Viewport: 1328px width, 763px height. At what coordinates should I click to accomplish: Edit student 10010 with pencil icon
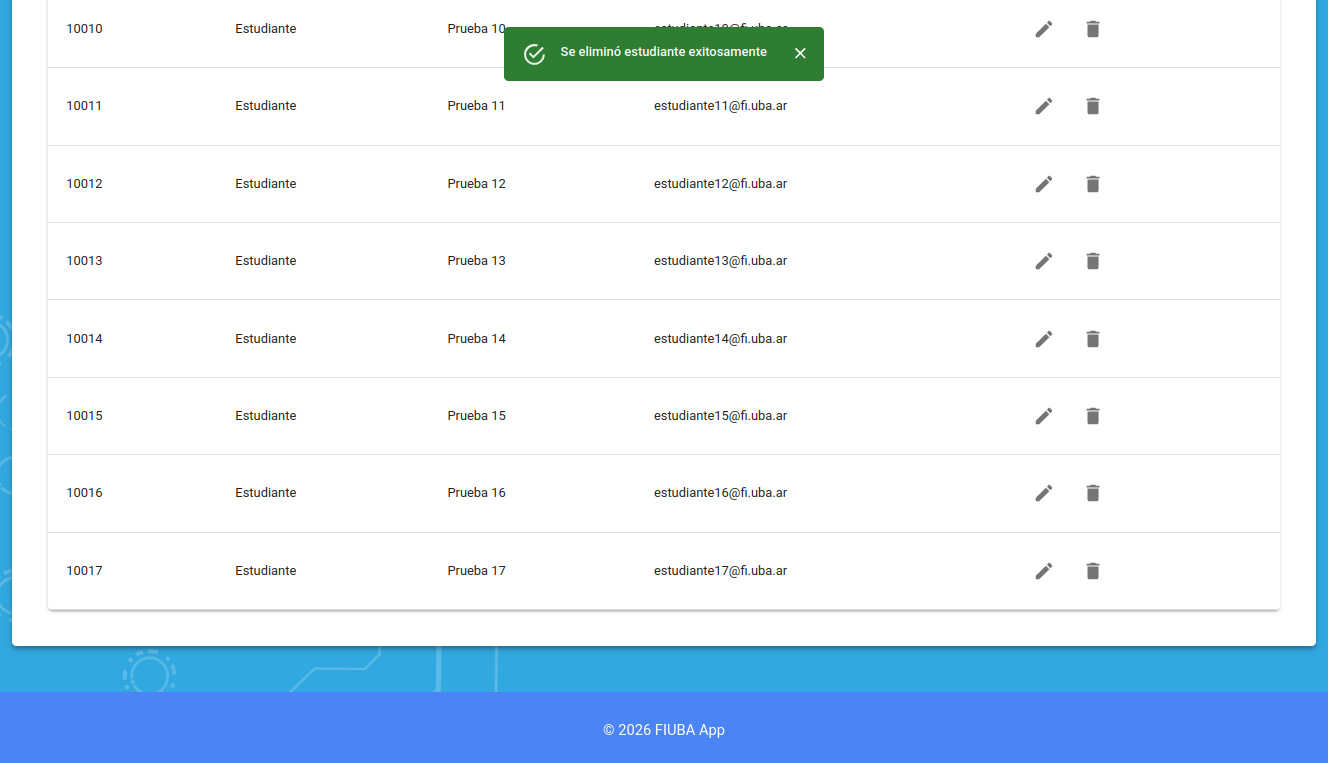[x=1043, y=29]
